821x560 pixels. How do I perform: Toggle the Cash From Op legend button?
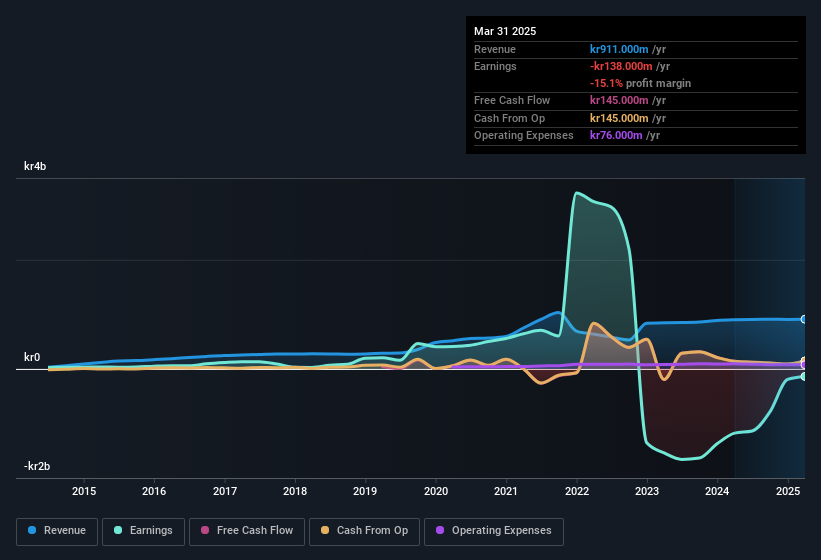coord(364,531)
